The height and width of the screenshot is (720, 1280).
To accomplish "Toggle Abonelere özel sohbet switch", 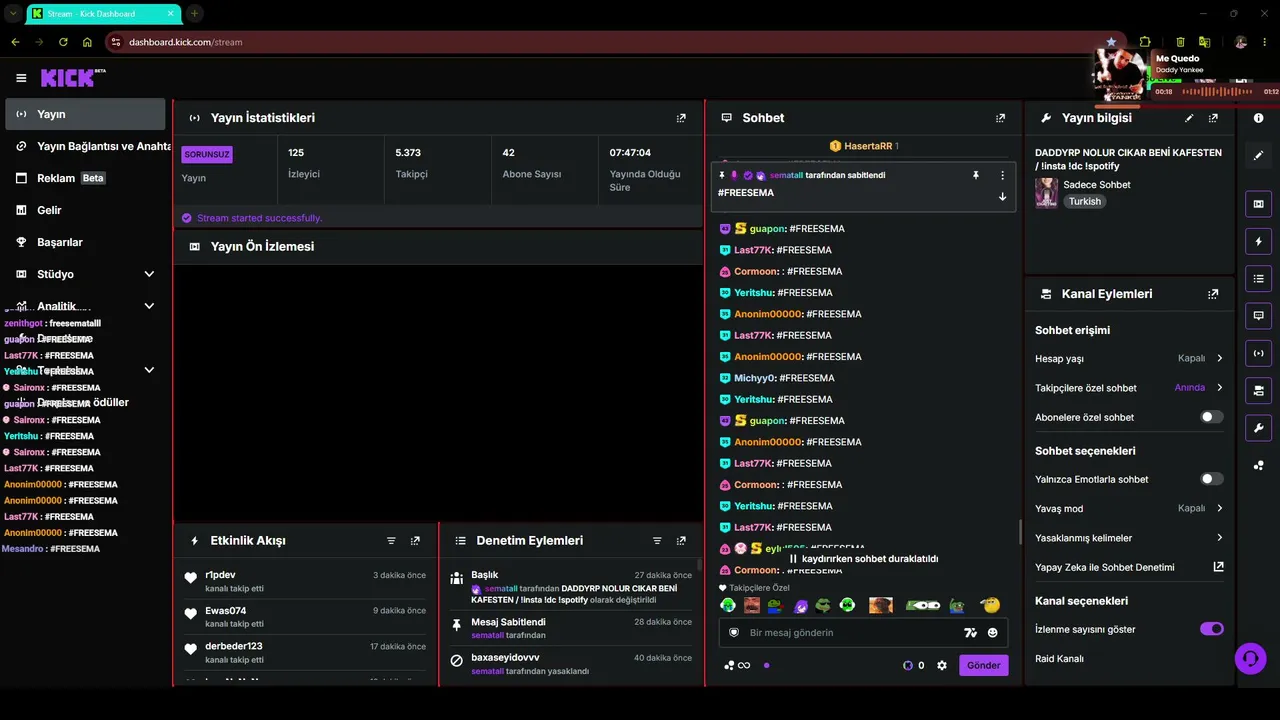I will click(x=1211, y=417).
